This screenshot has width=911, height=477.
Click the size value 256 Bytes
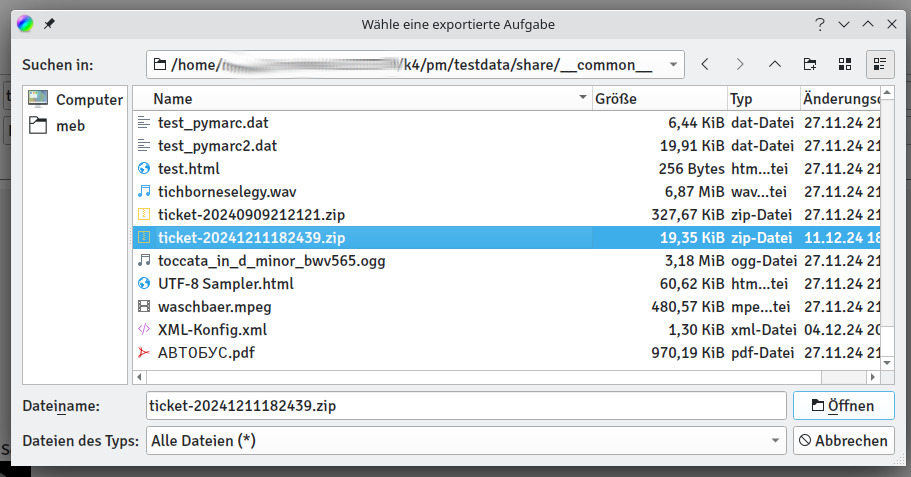click(x=691, y=168)
